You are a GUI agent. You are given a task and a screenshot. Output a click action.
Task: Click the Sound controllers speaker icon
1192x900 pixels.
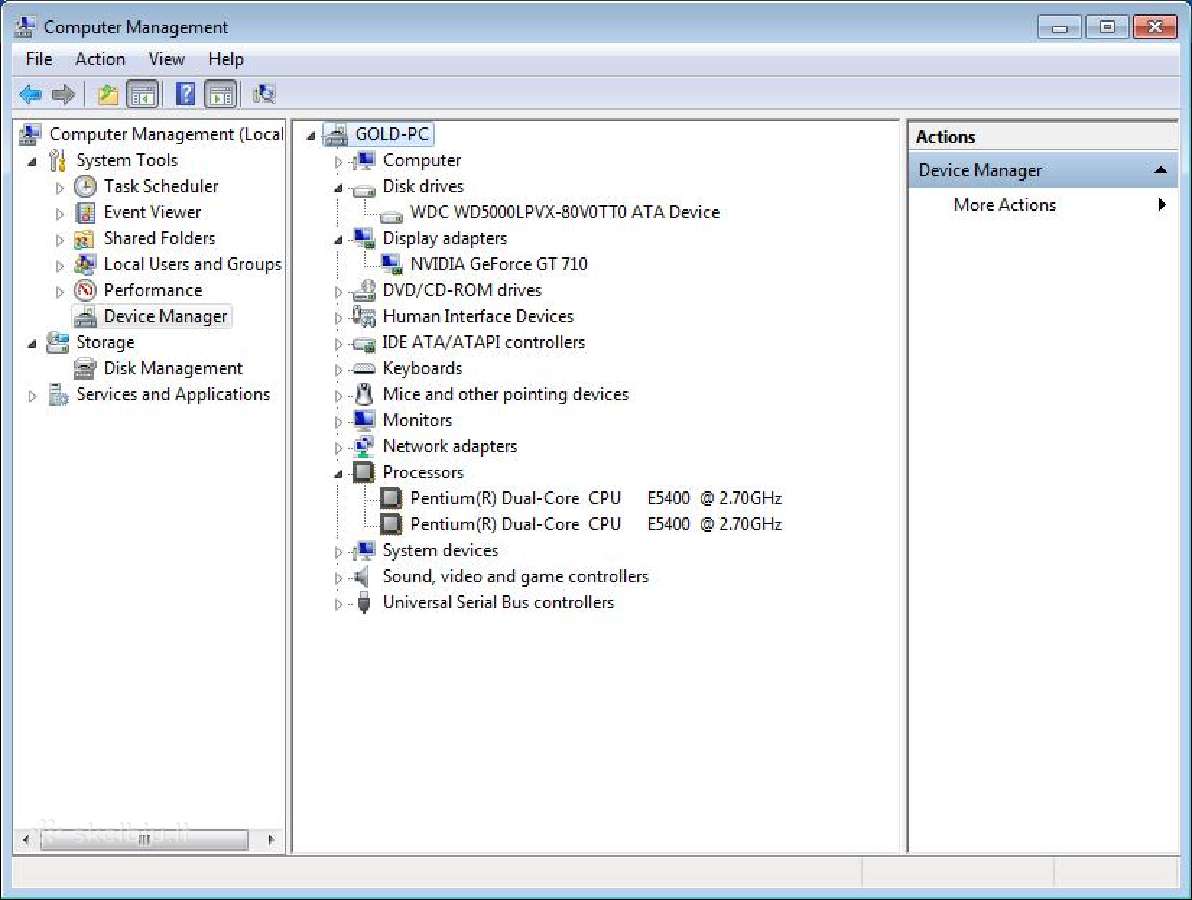363,576
